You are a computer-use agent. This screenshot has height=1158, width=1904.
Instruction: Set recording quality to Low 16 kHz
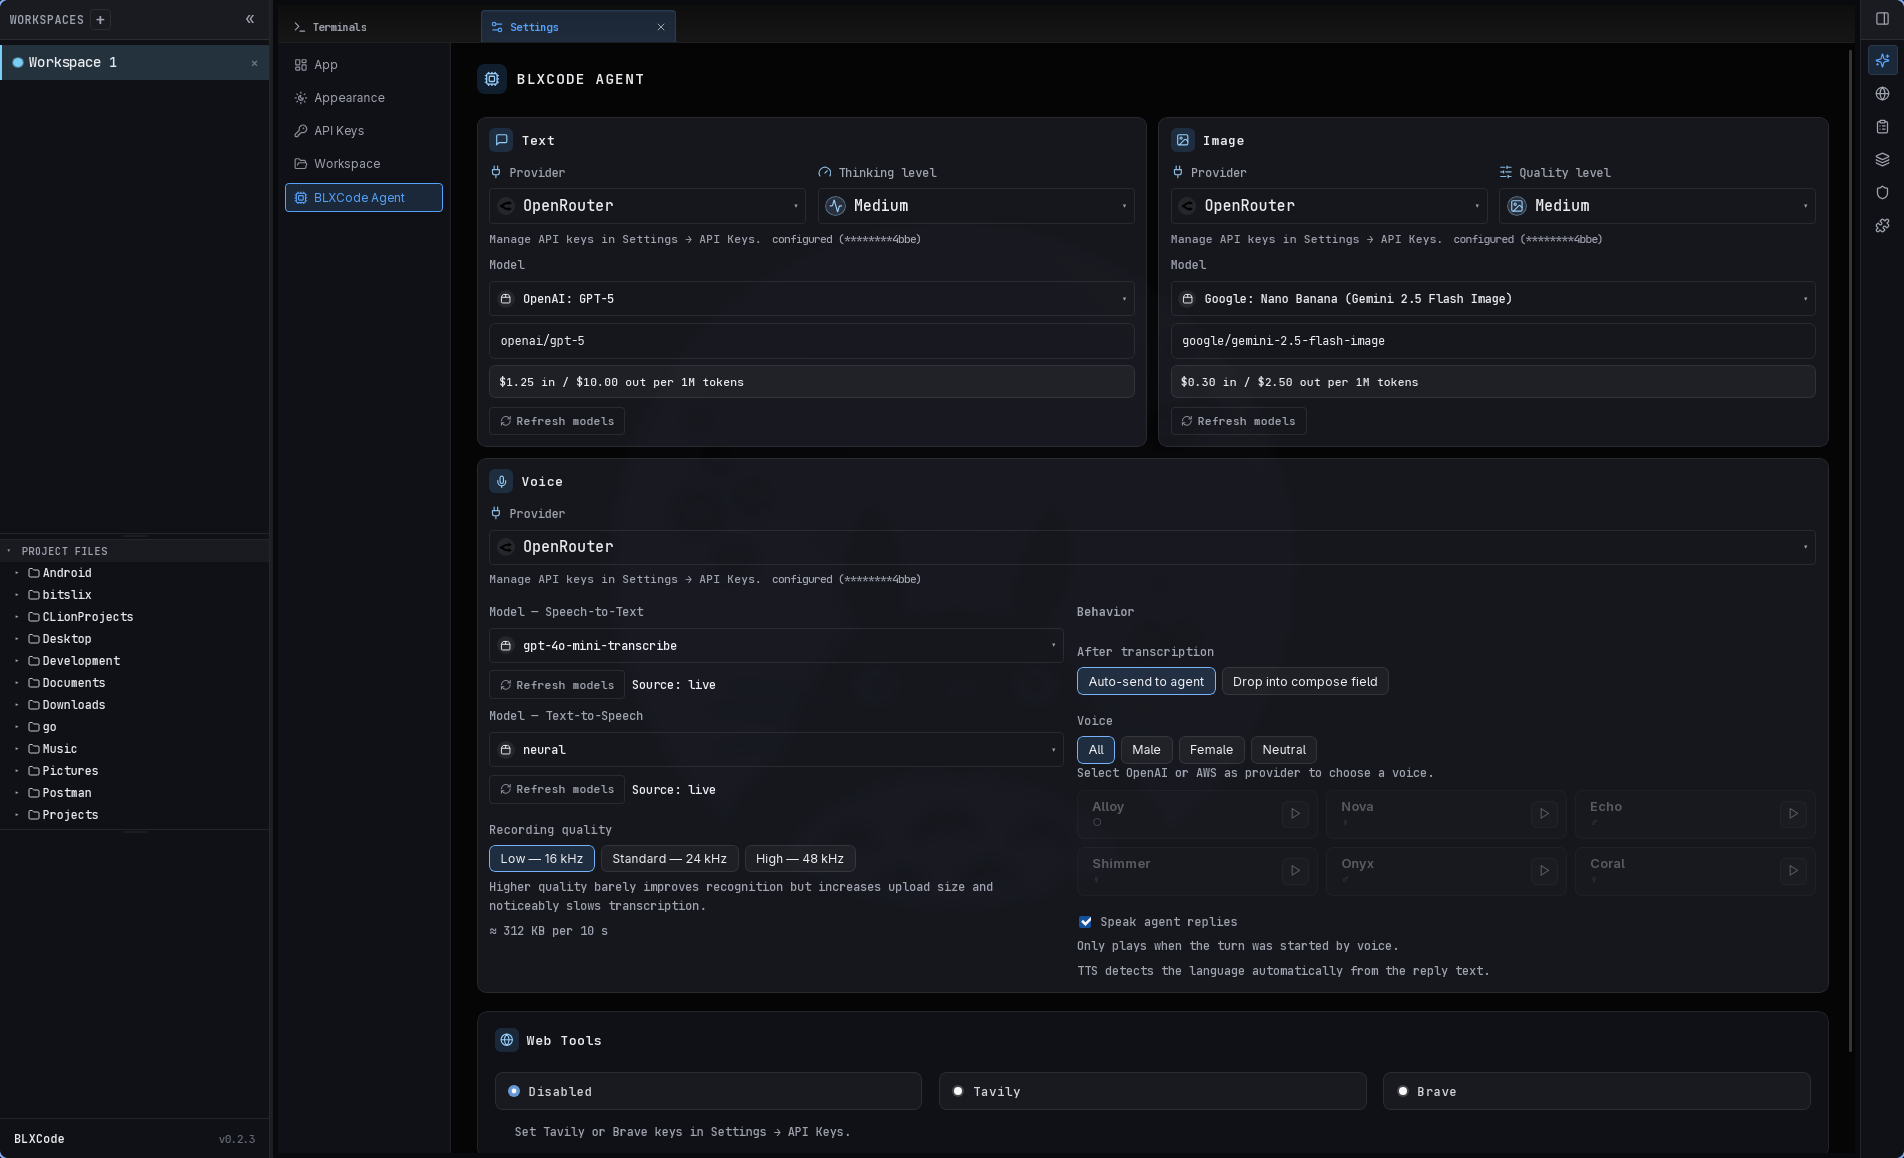pos(542,858)
